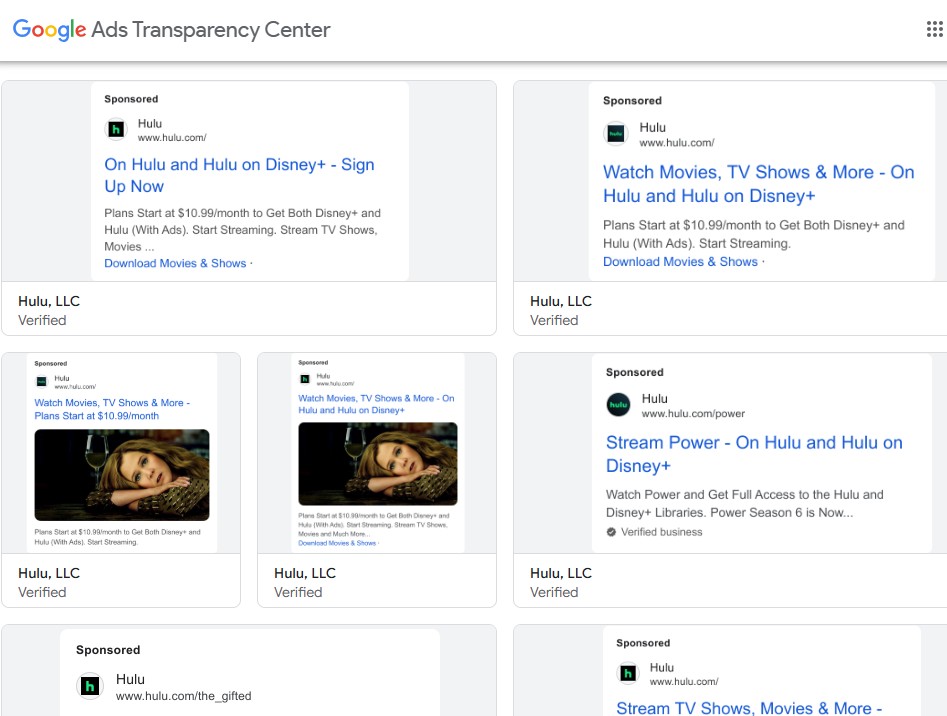Click the 'Sponsored' label in the Stream Power ad
The height and width of the screenshot is (716, 947).
(635, 372)
